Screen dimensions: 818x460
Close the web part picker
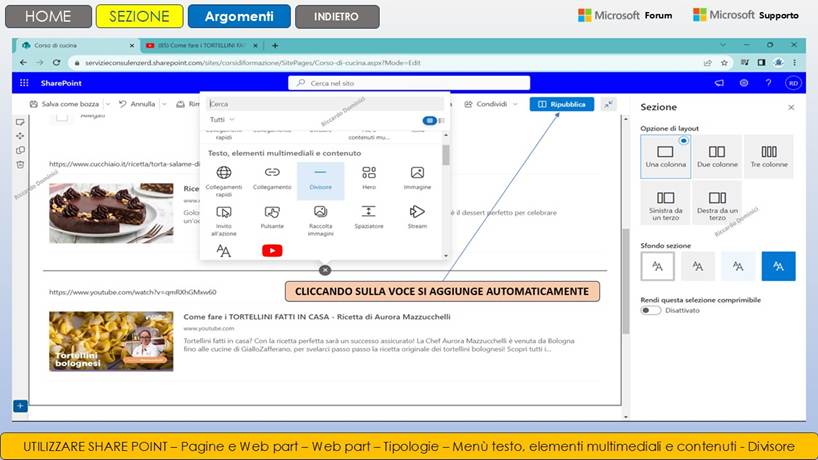pyautogui.click(x=325, y=270)
